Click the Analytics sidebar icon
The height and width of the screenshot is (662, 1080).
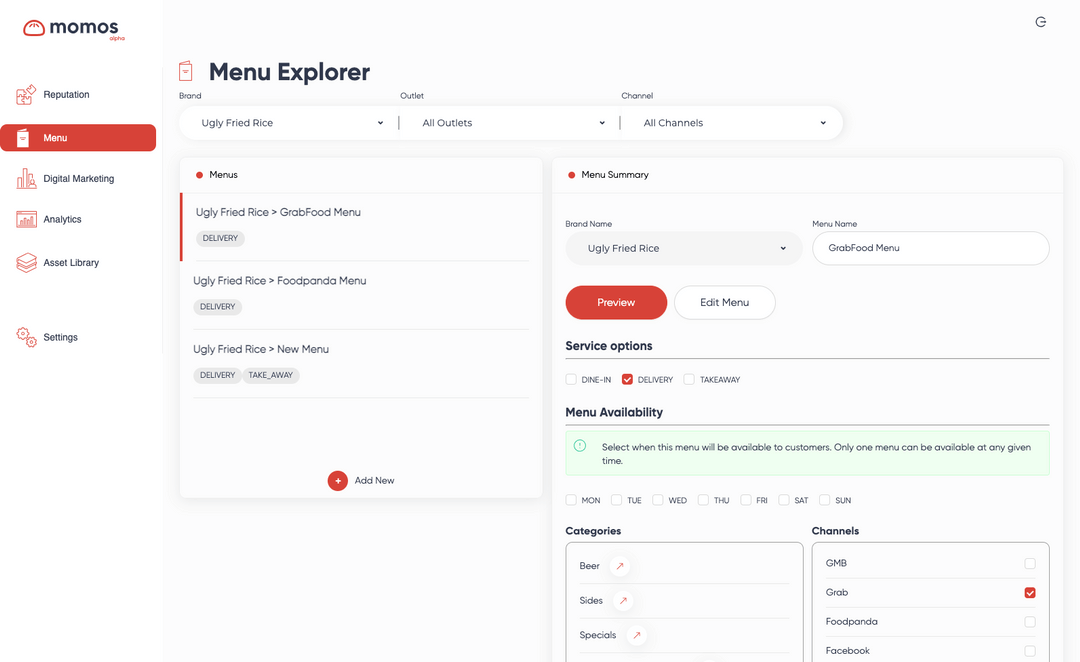(x=26, y=219)
